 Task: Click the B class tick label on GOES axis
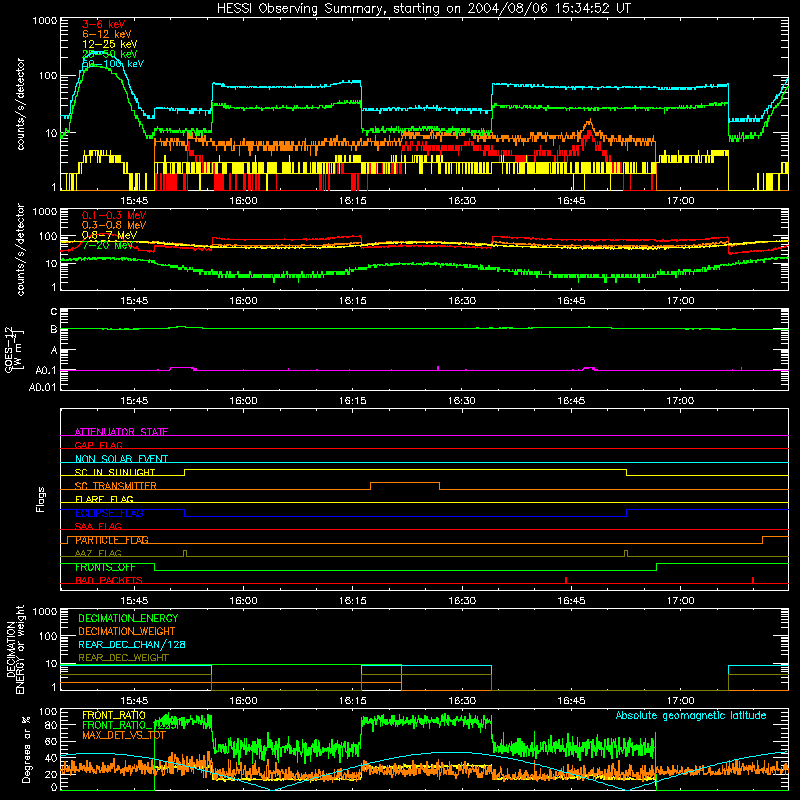(54, 330)
